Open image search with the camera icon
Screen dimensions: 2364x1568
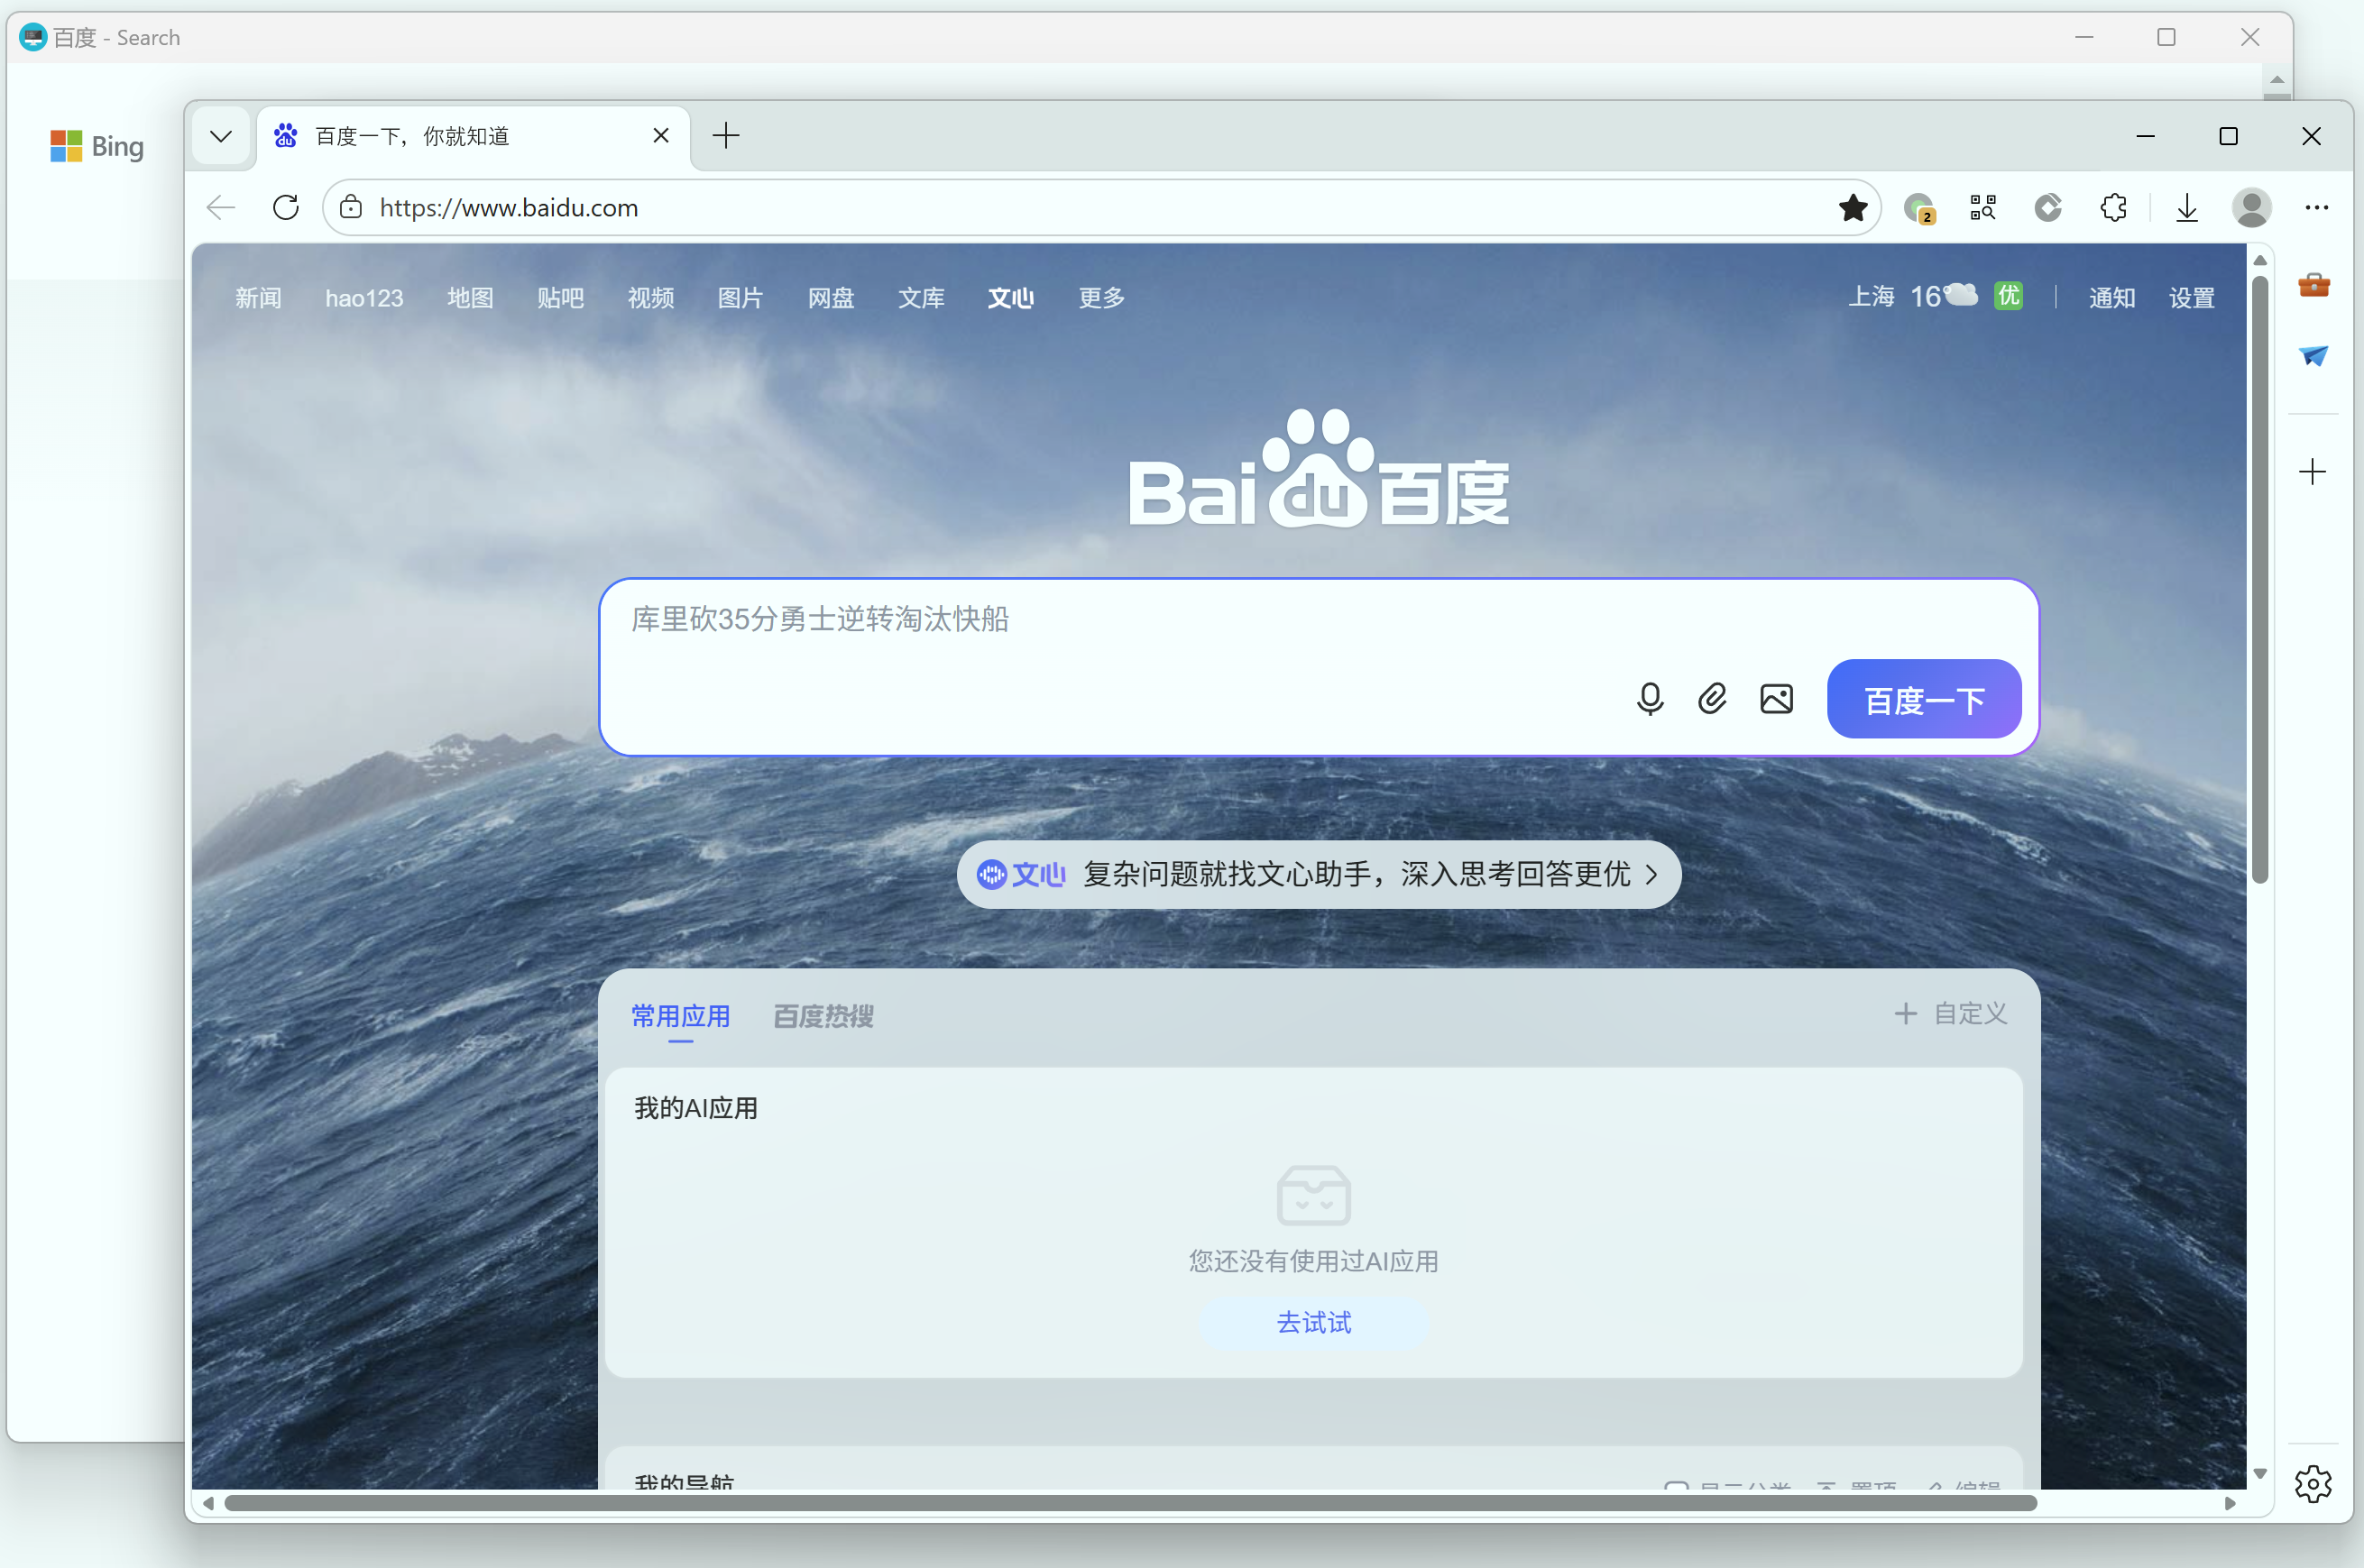click(x=1777, y=699)
